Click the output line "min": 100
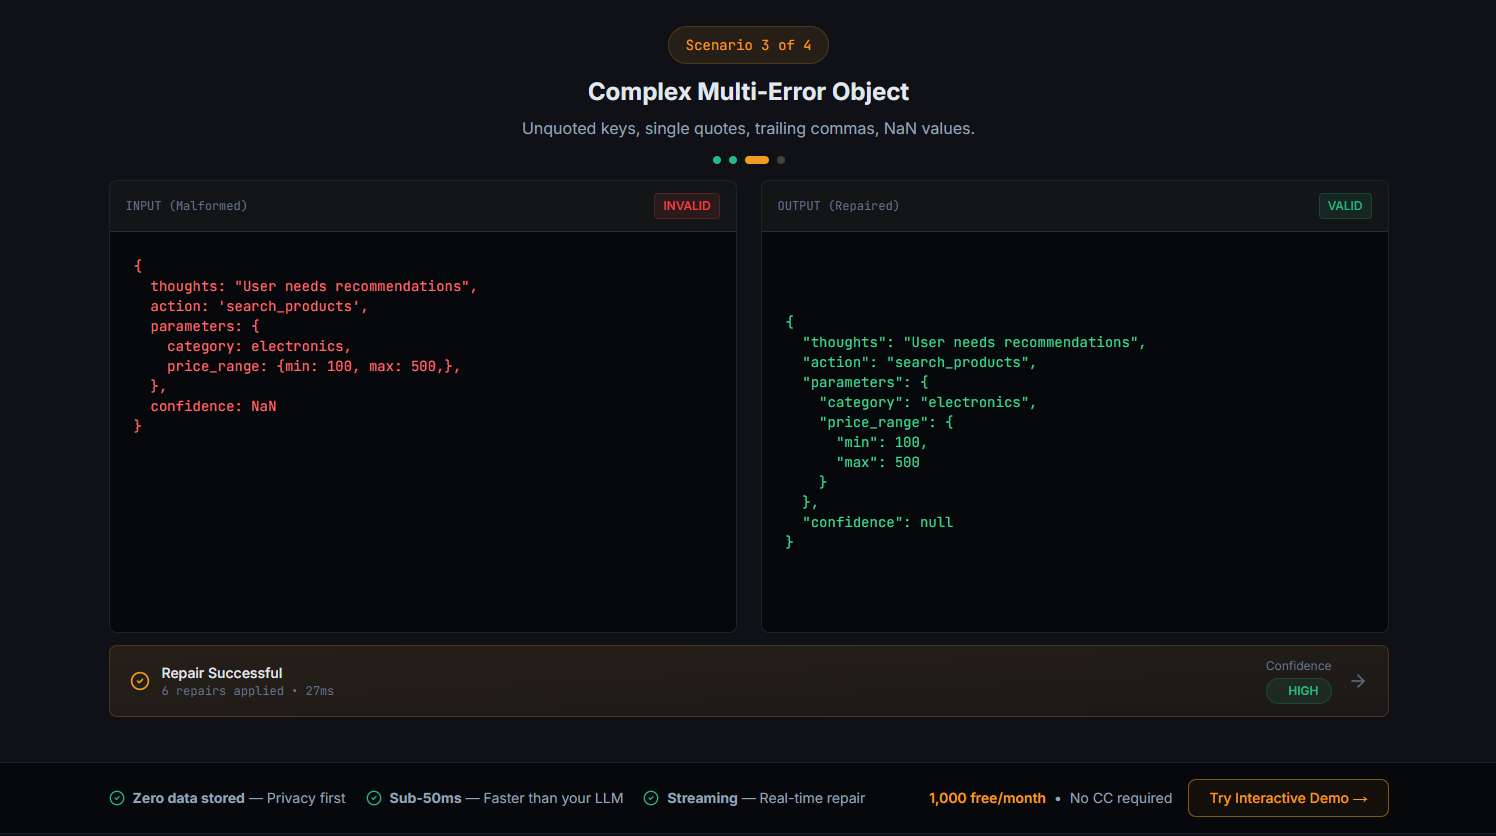 pos(882,443)
